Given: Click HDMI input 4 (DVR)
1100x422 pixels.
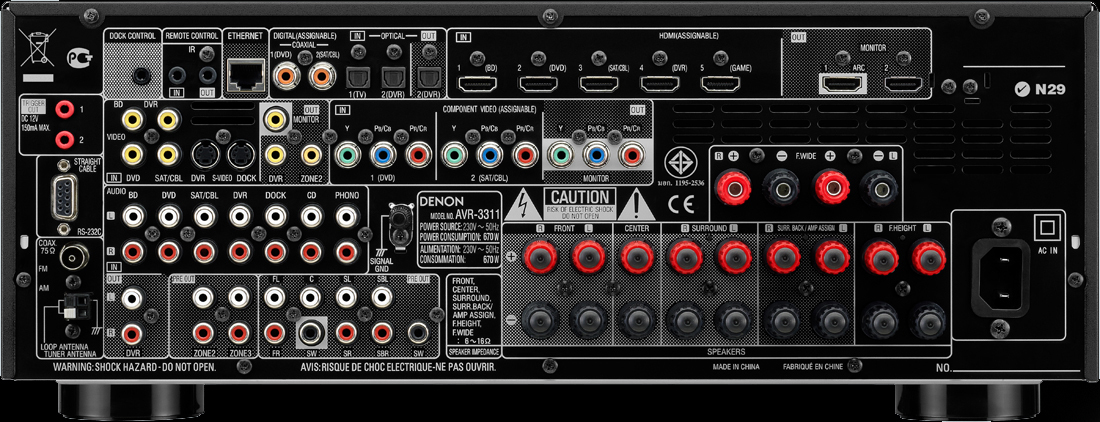Looking at the screenshot, I should [659, 84].
